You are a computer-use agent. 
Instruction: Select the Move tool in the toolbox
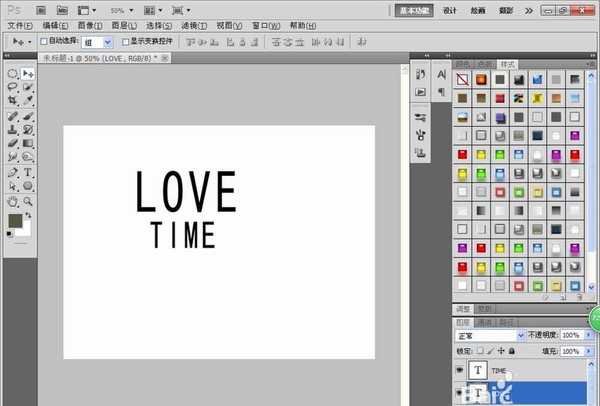click(x=28, y=73)
